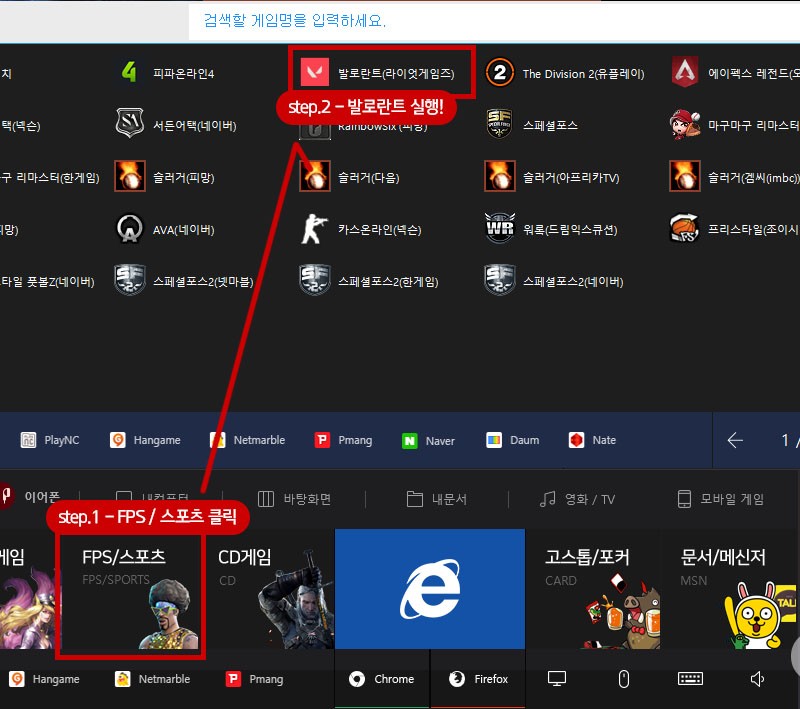The height and width of the screenshot is (709, 800).
Task: Launch Internet Explorer tile
Action: coord(430,589)
